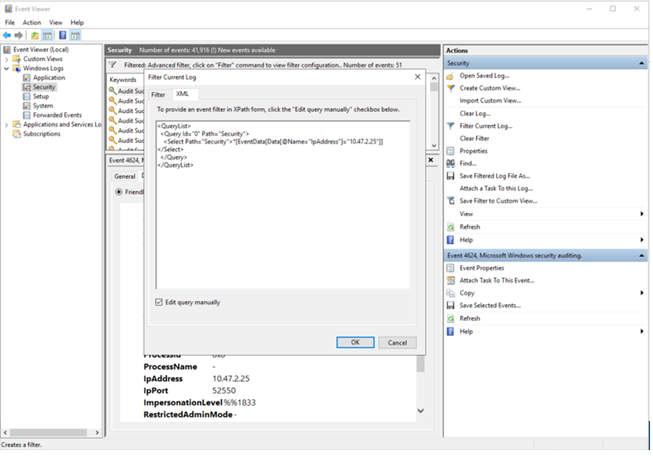Open the File menu

coord(10,22)
